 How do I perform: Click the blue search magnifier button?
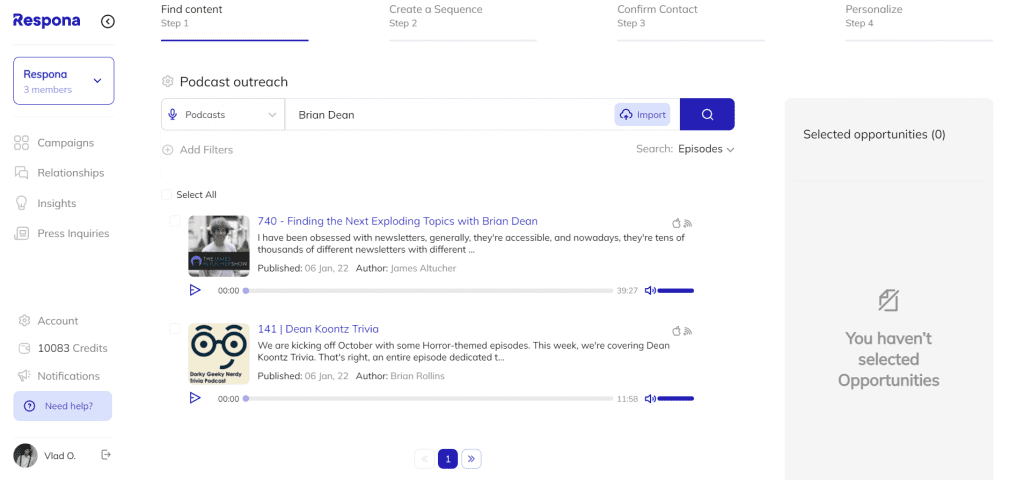pos(707,114)
